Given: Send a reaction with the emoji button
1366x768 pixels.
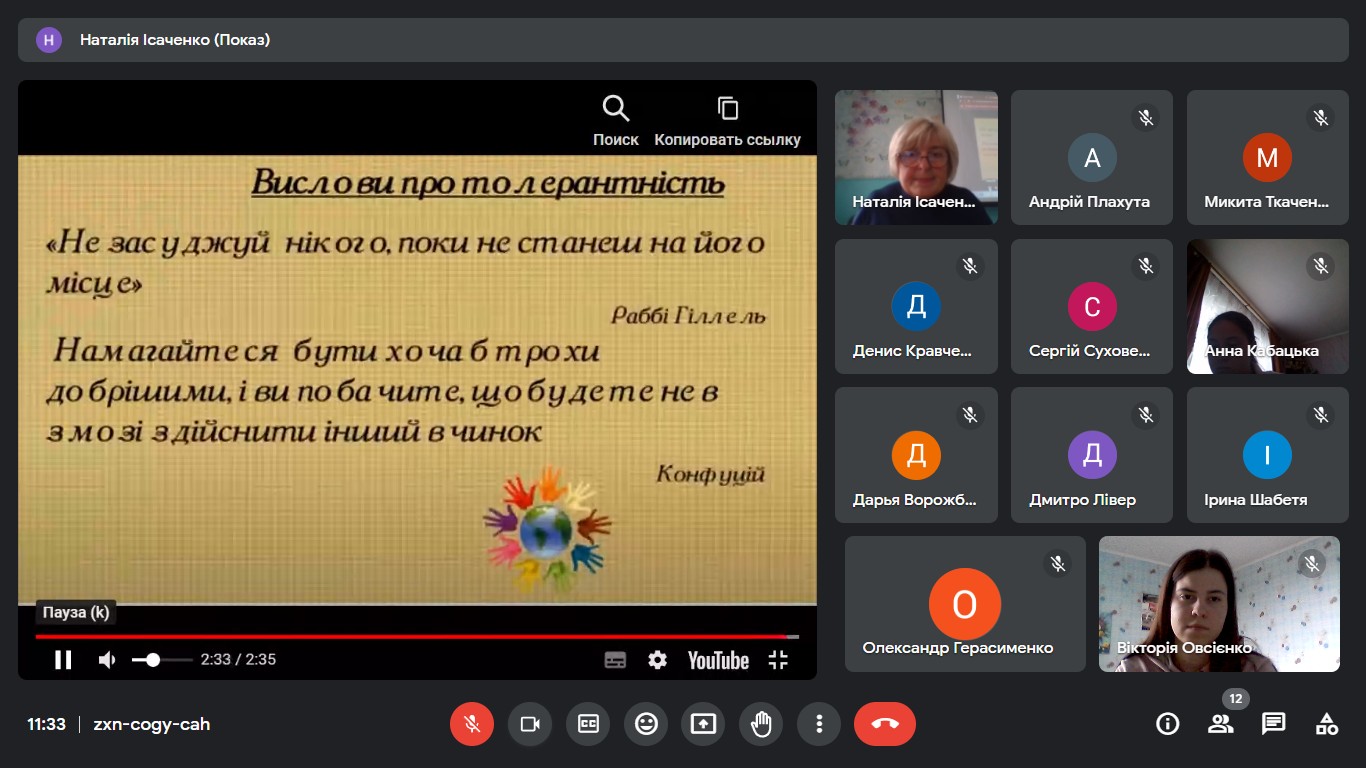Looking at the screenshot, I should click(646, 724).
